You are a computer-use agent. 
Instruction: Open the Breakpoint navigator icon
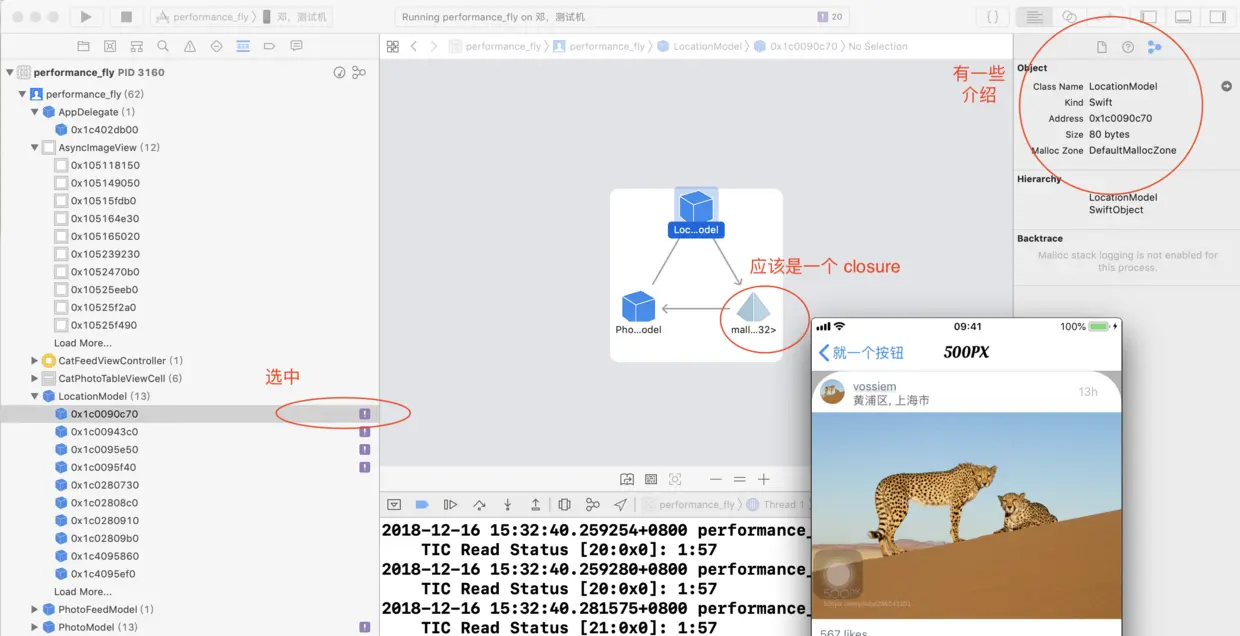click(269, 46)
